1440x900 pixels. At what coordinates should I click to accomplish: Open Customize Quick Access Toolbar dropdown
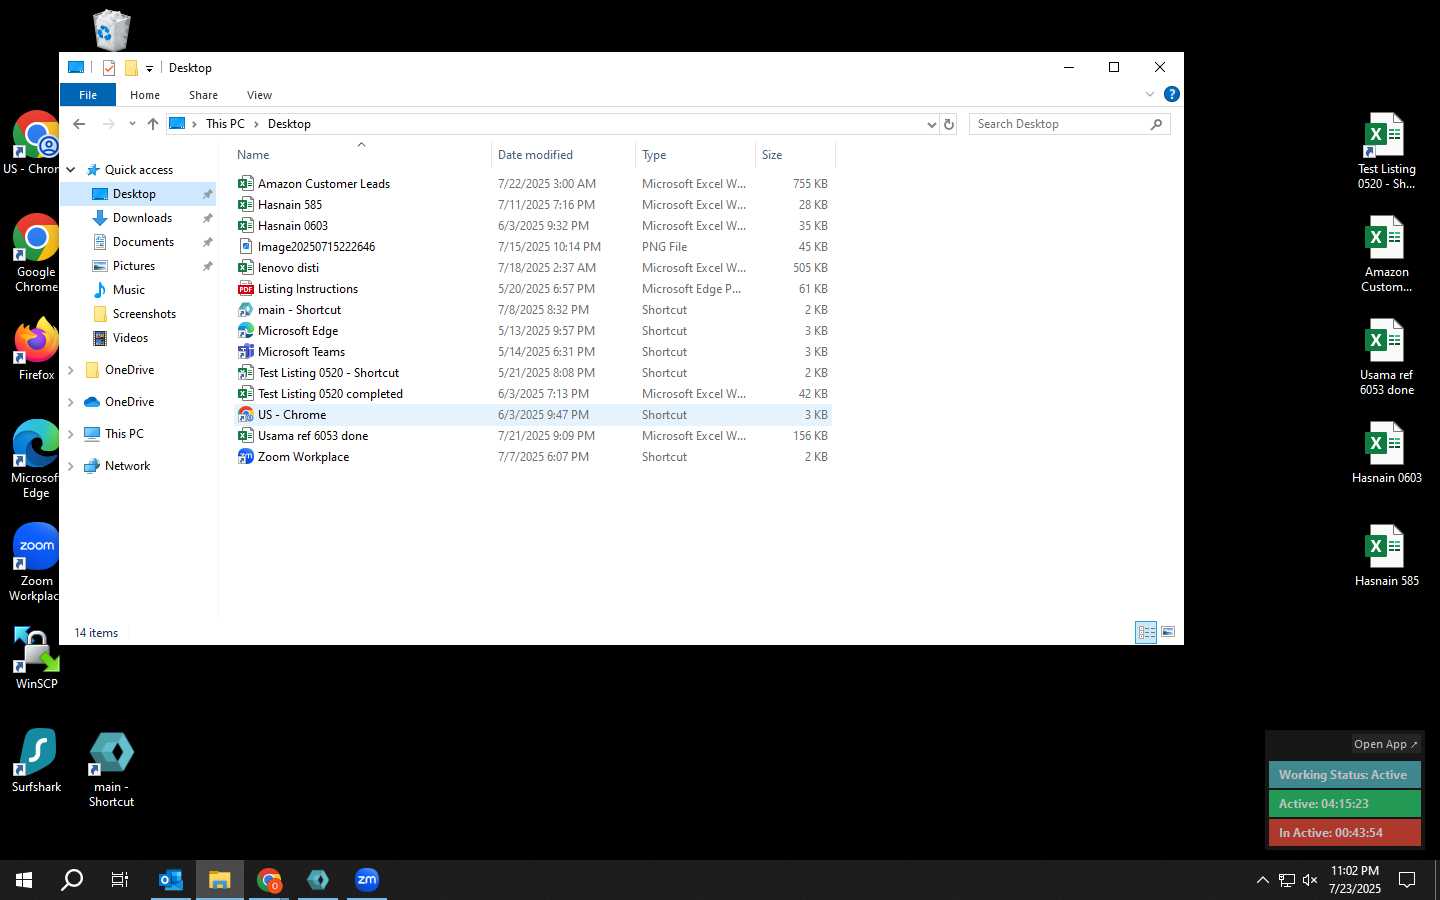(149, 68)
